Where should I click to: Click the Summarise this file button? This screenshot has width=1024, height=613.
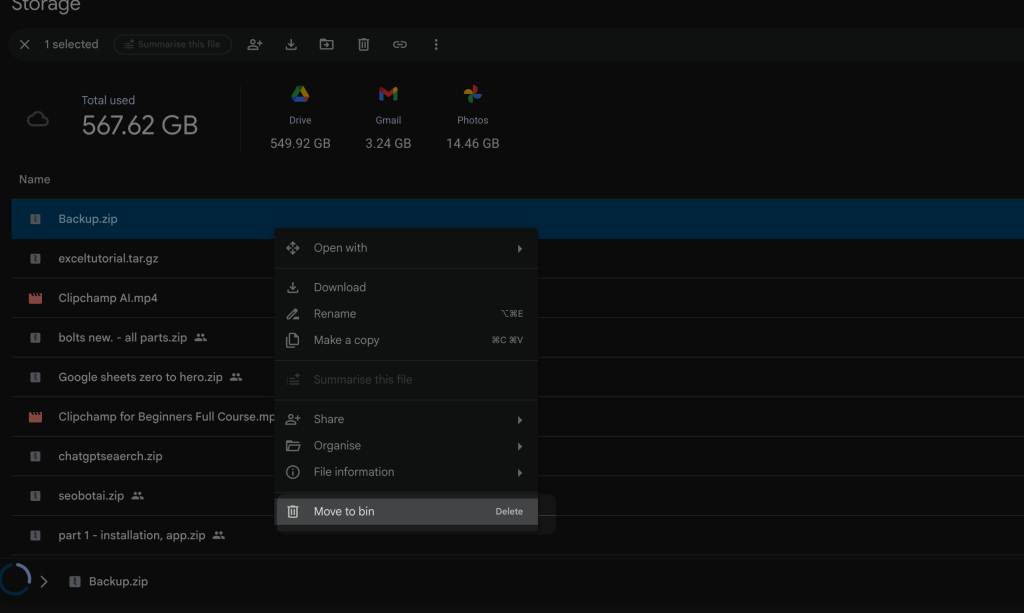pos(172,44)
